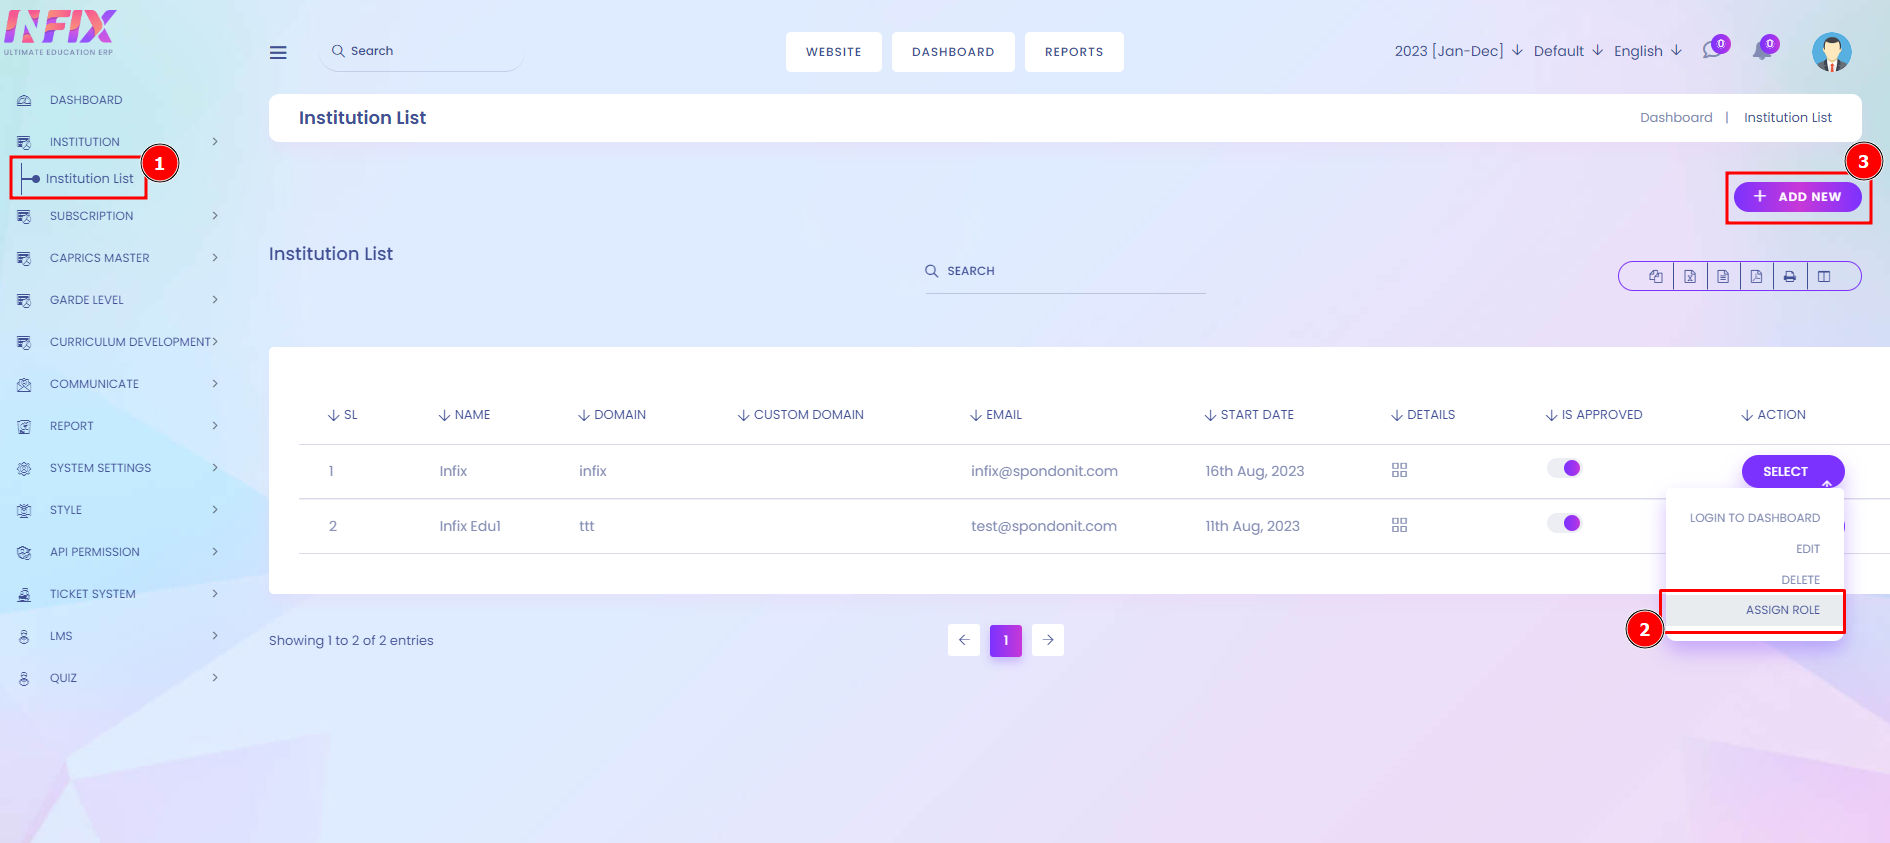Expand the Subscription sidebar menu
This screenshot has height=843, width=1890.
point(117,216)
